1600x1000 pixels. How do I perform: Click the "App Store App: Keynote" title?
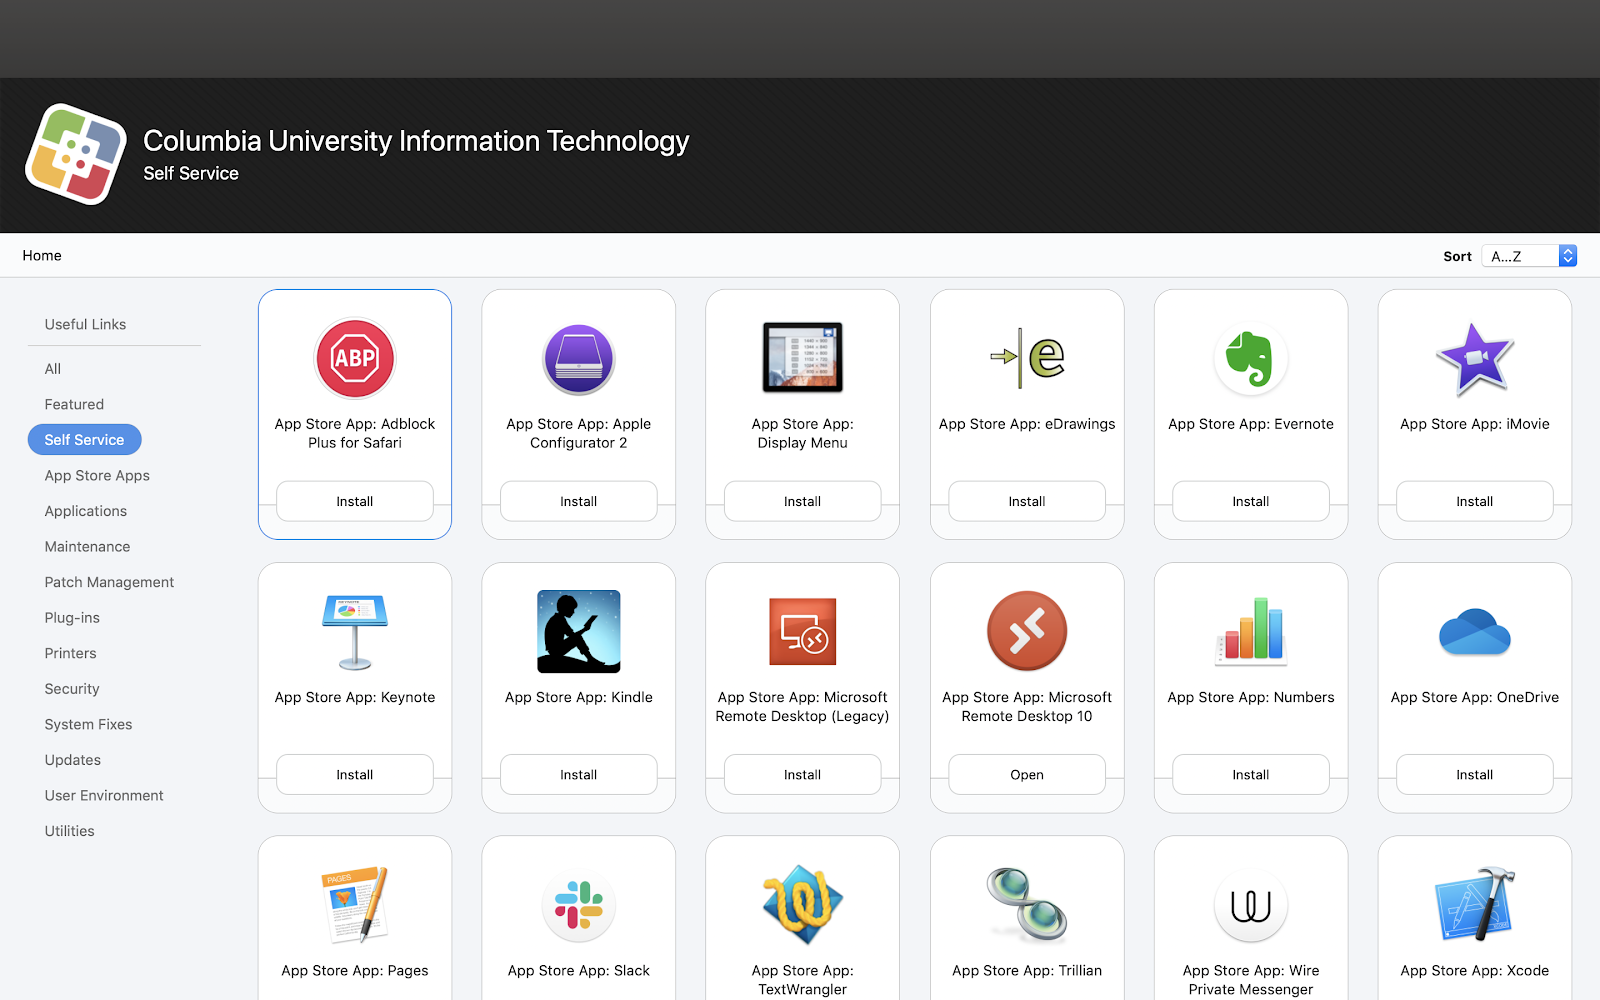355,697
